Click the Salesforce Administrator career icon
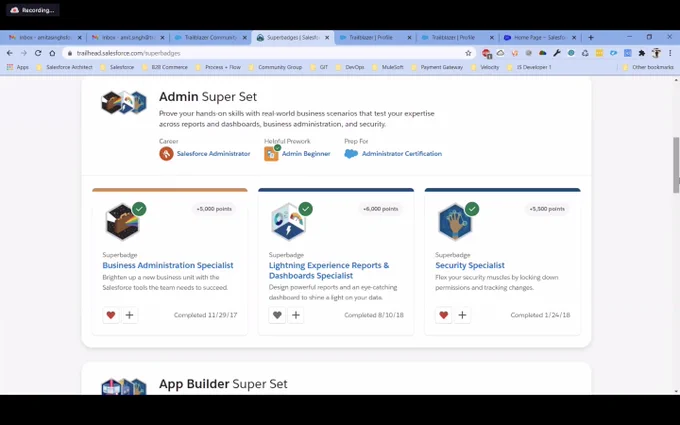This screenshot has width=680, height=425. (x=166, y=154)
